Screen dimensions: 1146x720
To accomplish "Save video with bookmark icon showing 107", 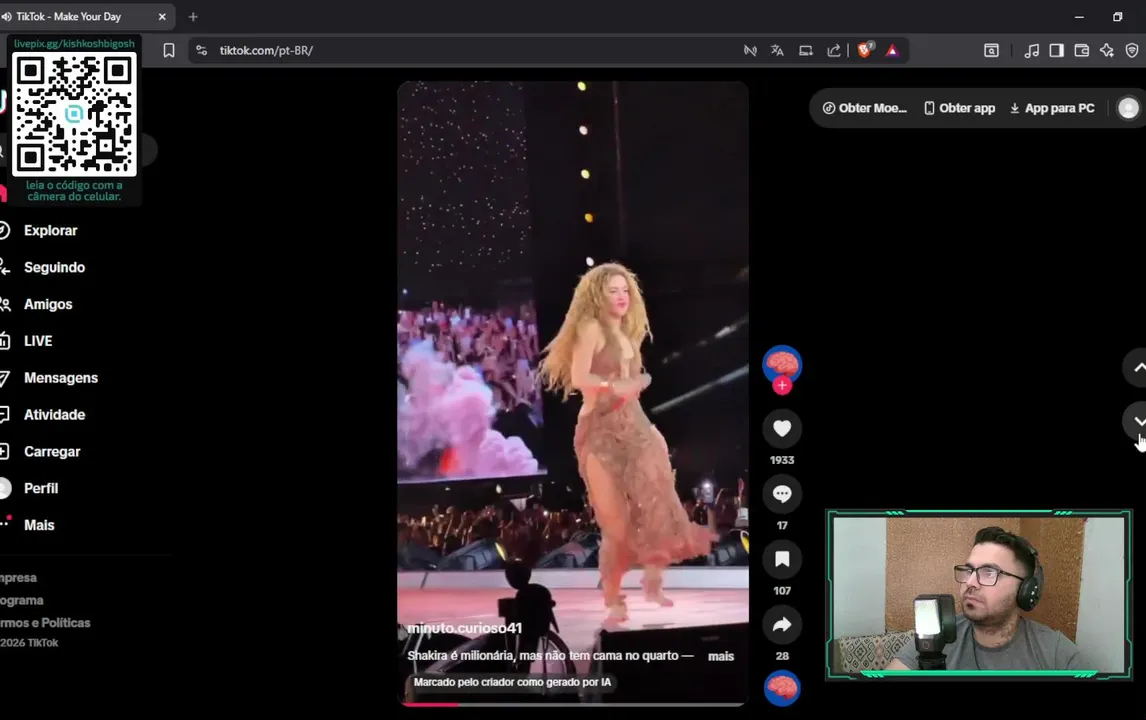I will pos(782,560).
